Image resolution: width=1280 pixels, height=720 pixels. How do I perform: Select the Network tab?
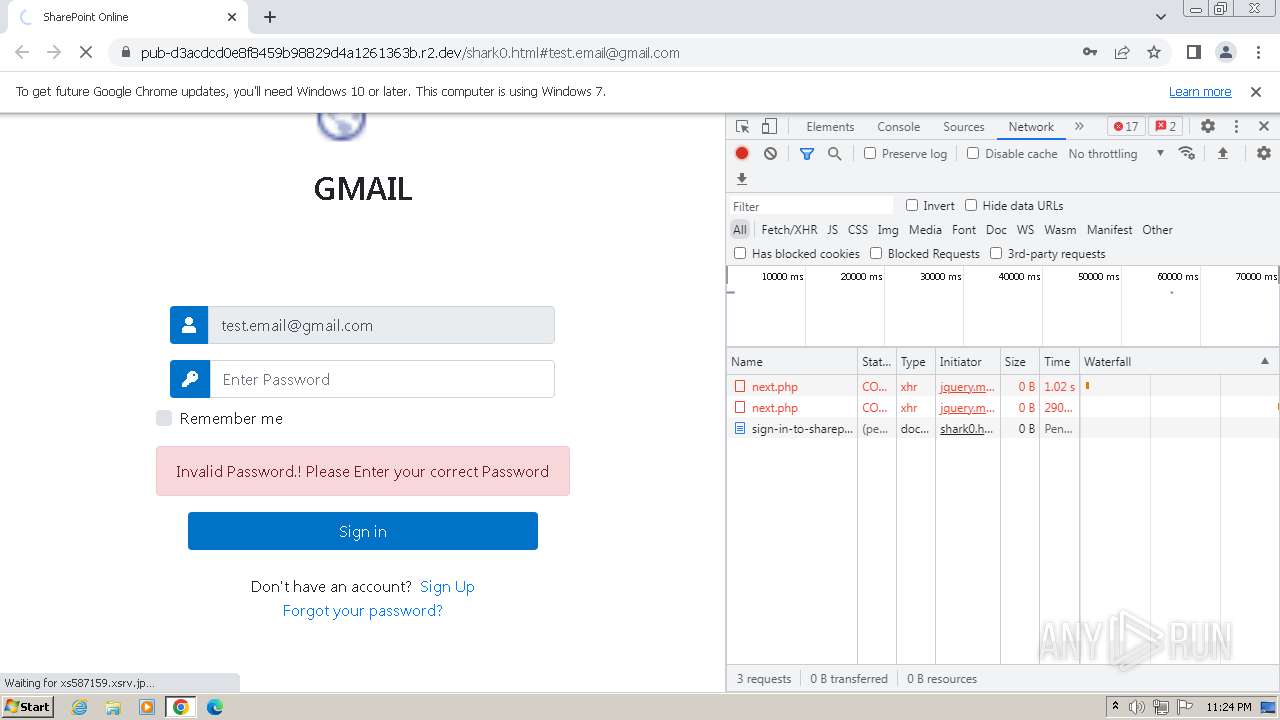[1030, 127]
